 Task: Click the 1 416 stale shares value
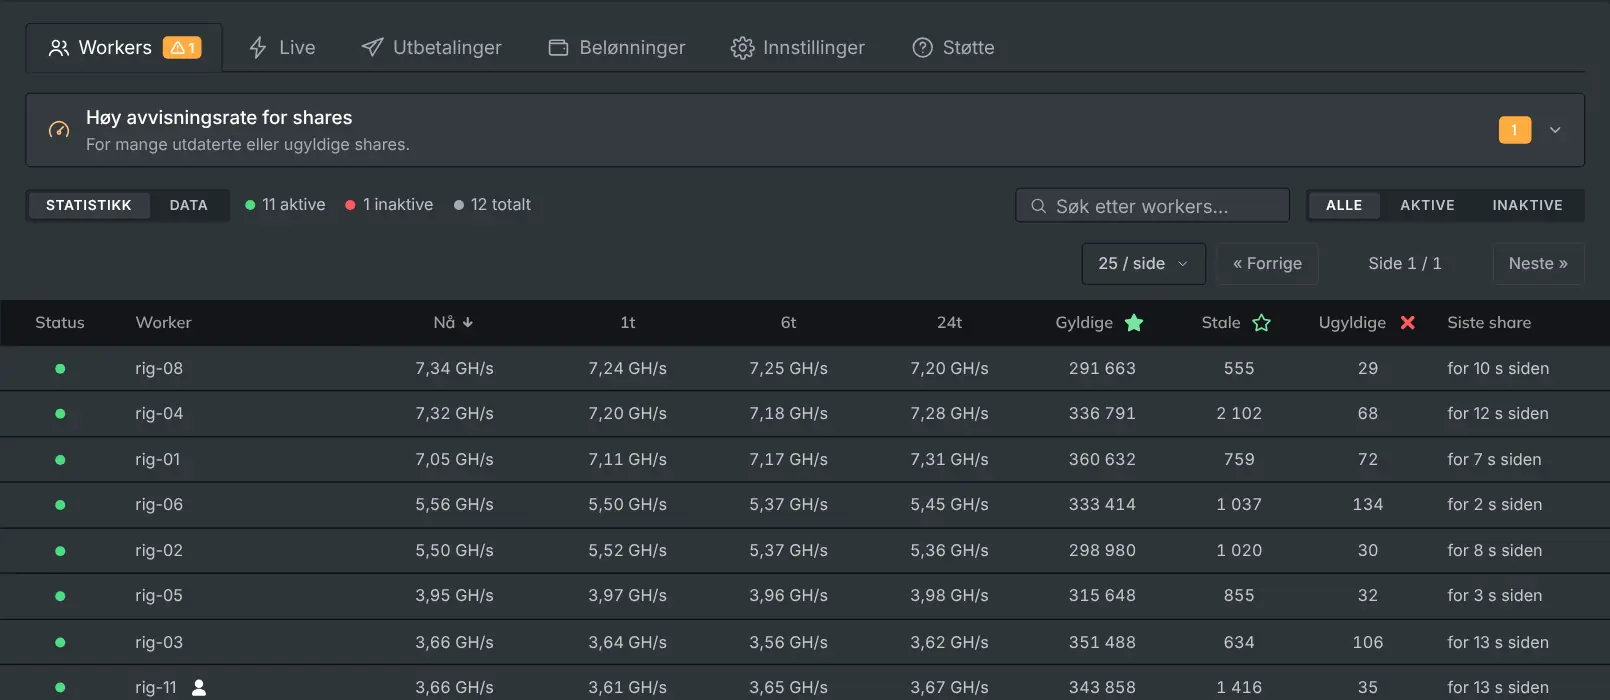click(1239, 688)
